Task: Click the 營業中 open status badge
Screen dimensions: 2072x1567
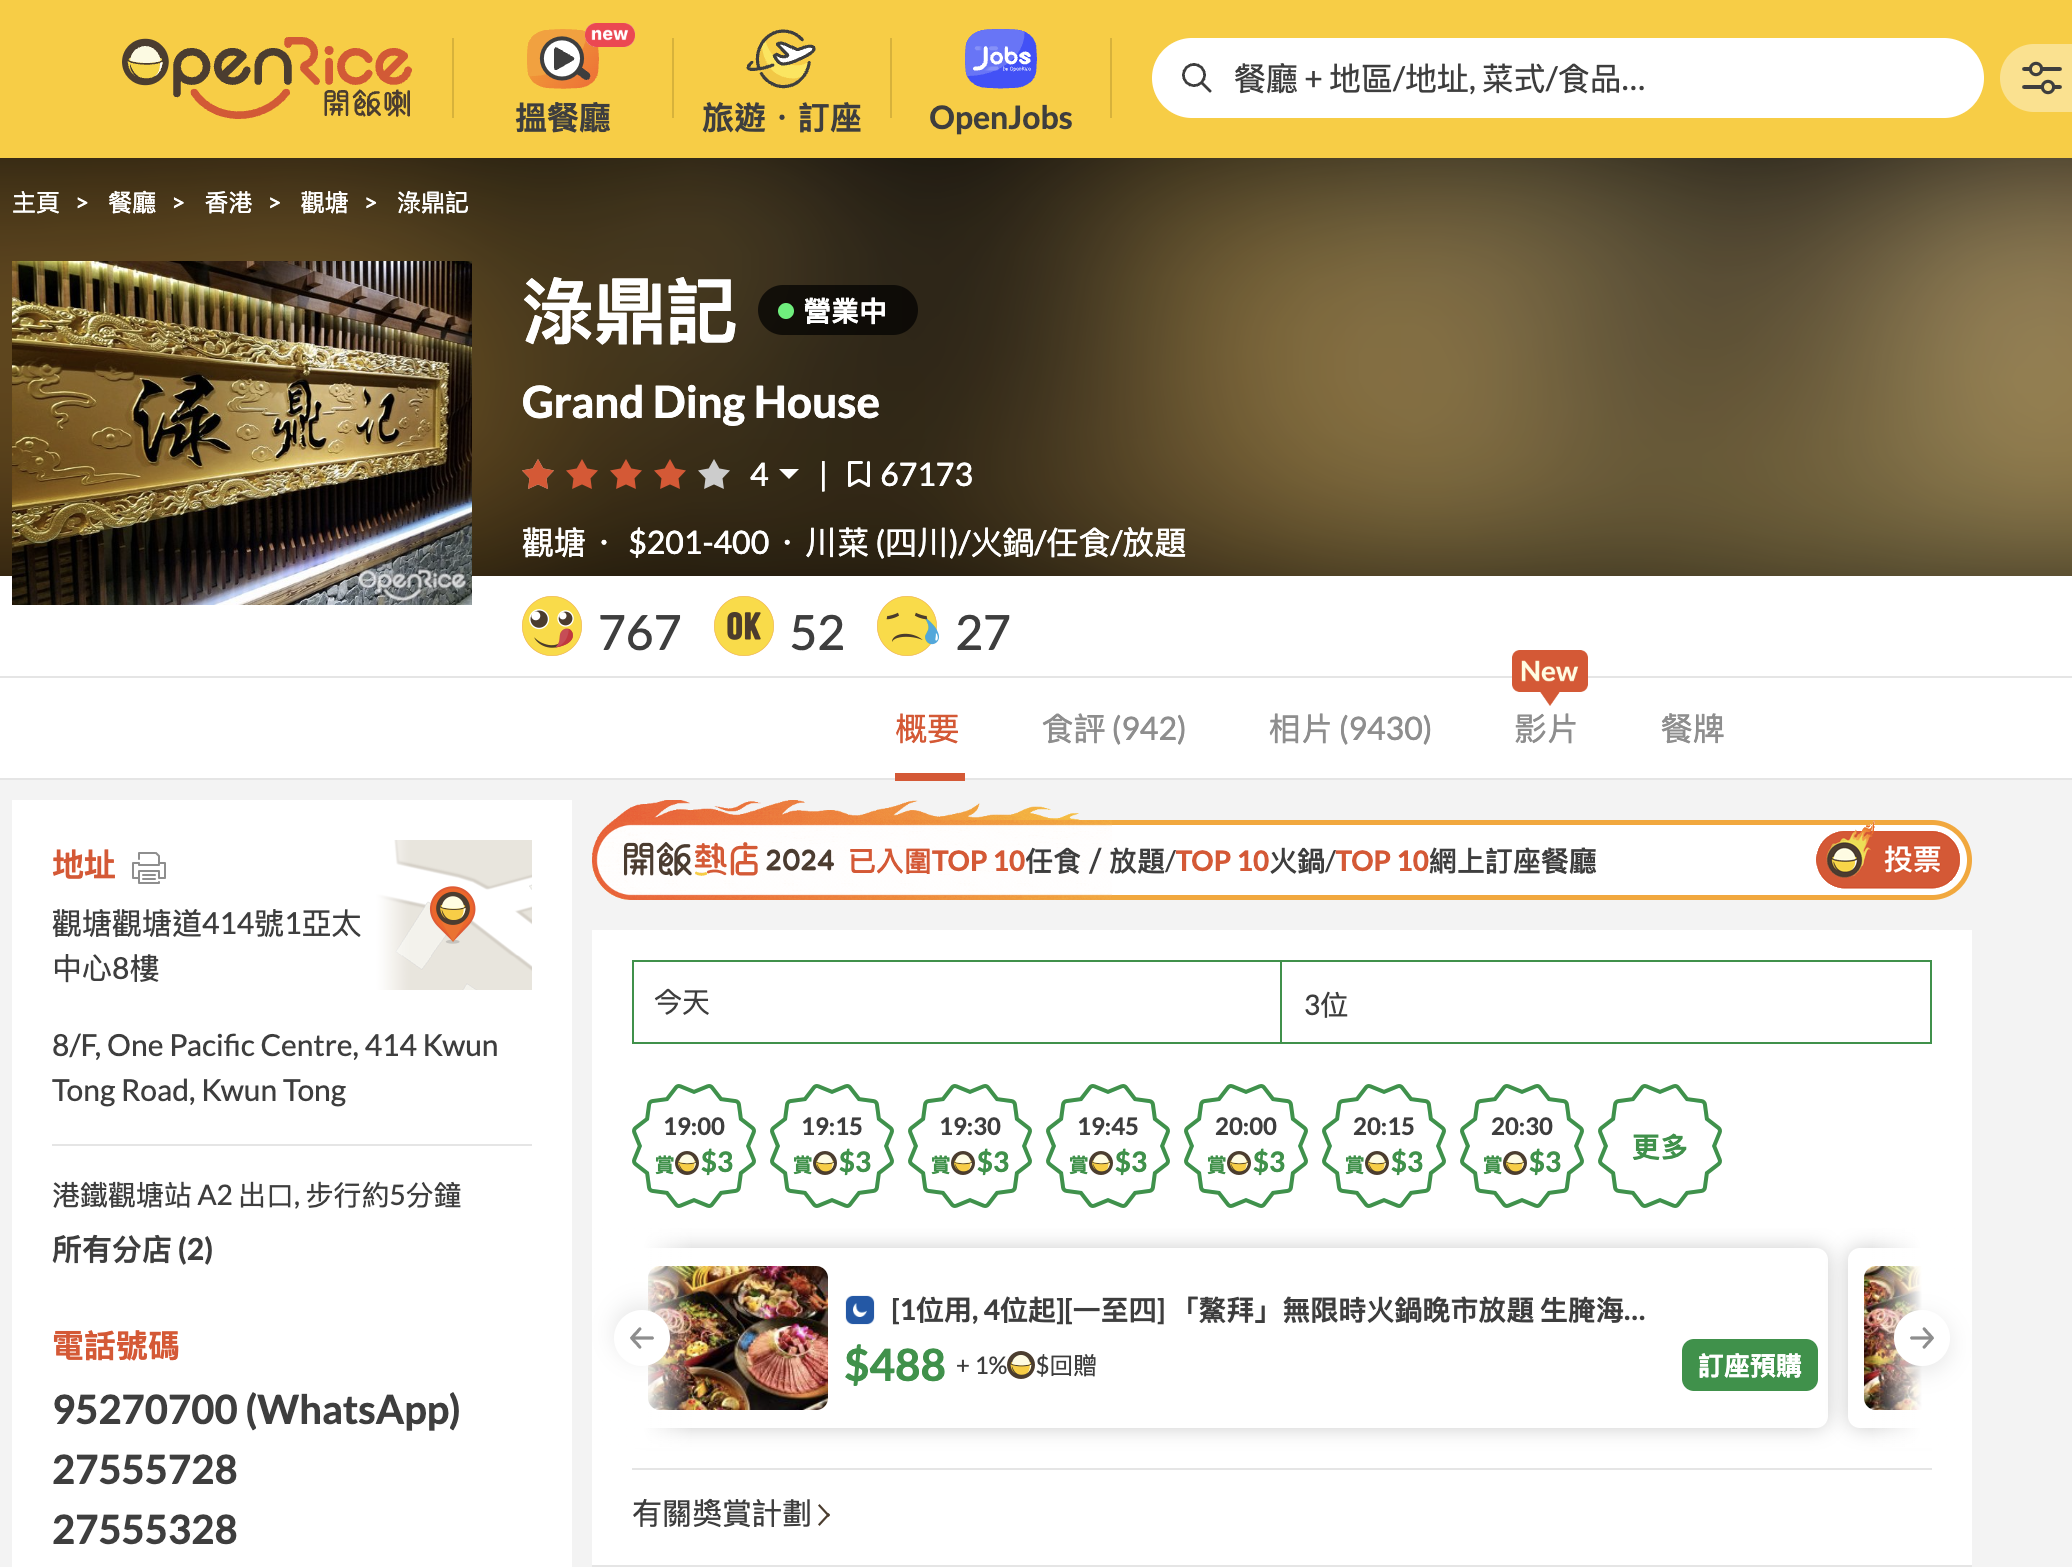Action: coord(838,311)
